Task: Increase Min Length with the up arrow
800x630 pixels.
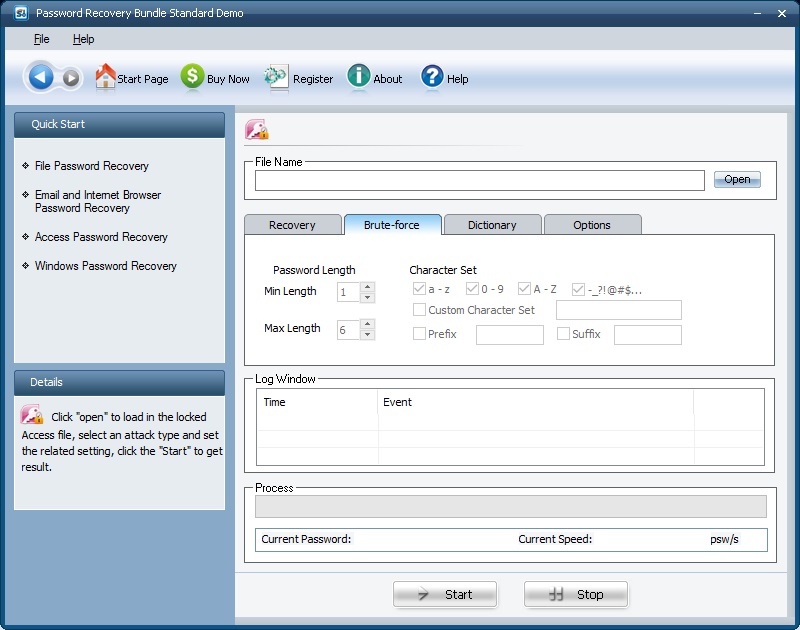Action: click(x=368, y=287)
